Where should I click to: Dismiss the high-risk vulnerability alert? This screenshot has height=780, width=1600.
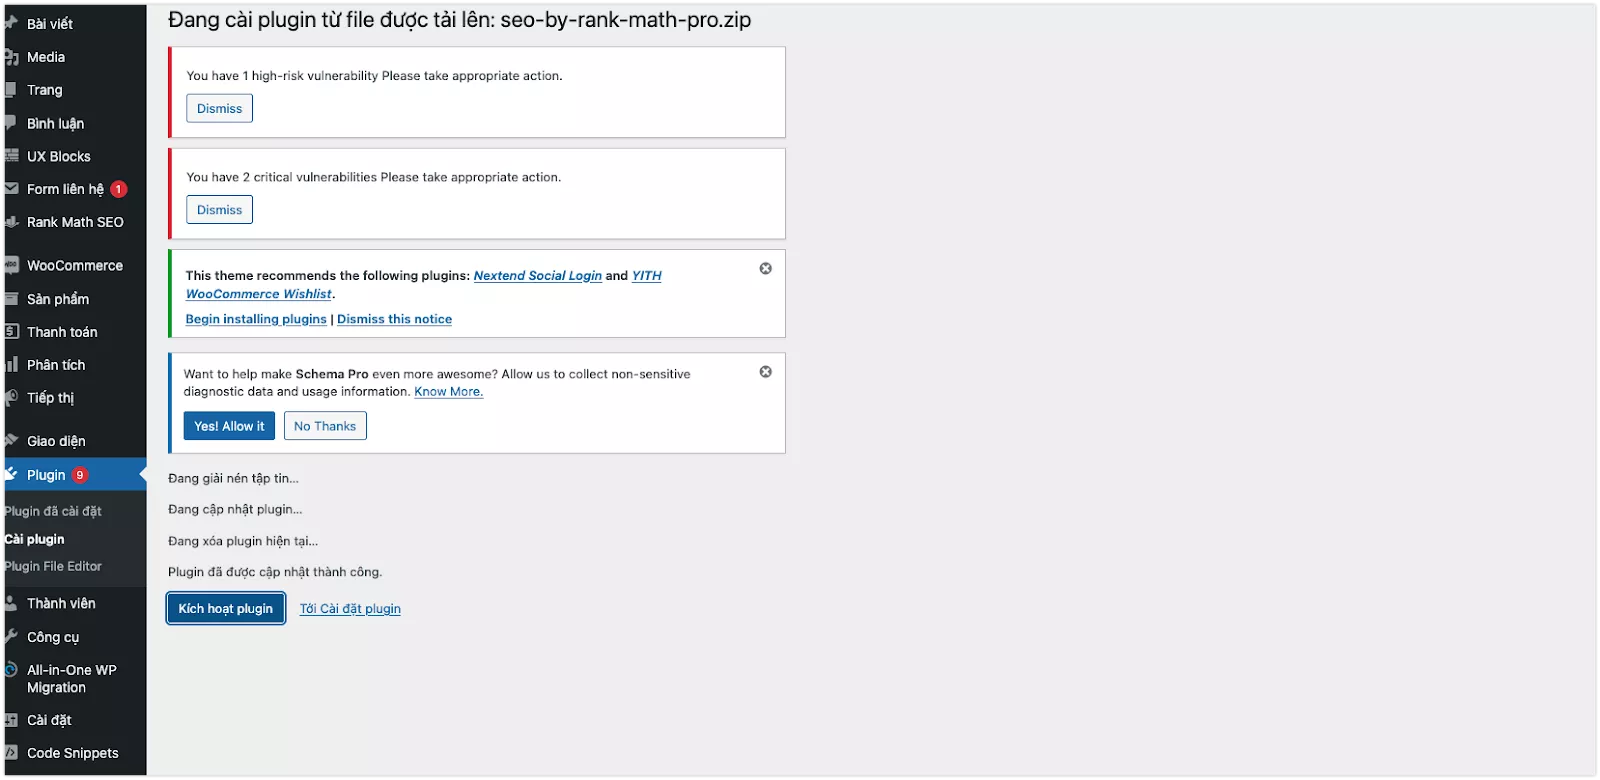[219, 108]
